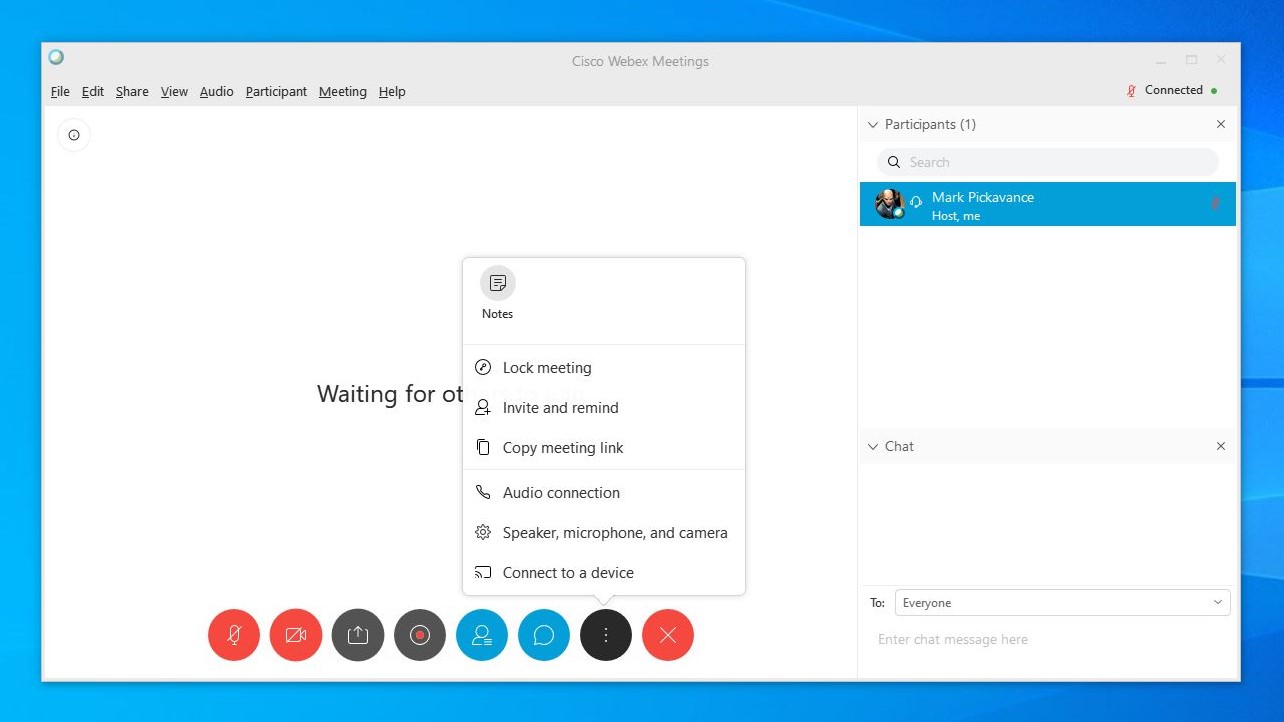The height and width of the screenshot is (722, 1284).
Task: Click the Audio connection phone icon
Action: pyautogui.click(x=483, y=492)
